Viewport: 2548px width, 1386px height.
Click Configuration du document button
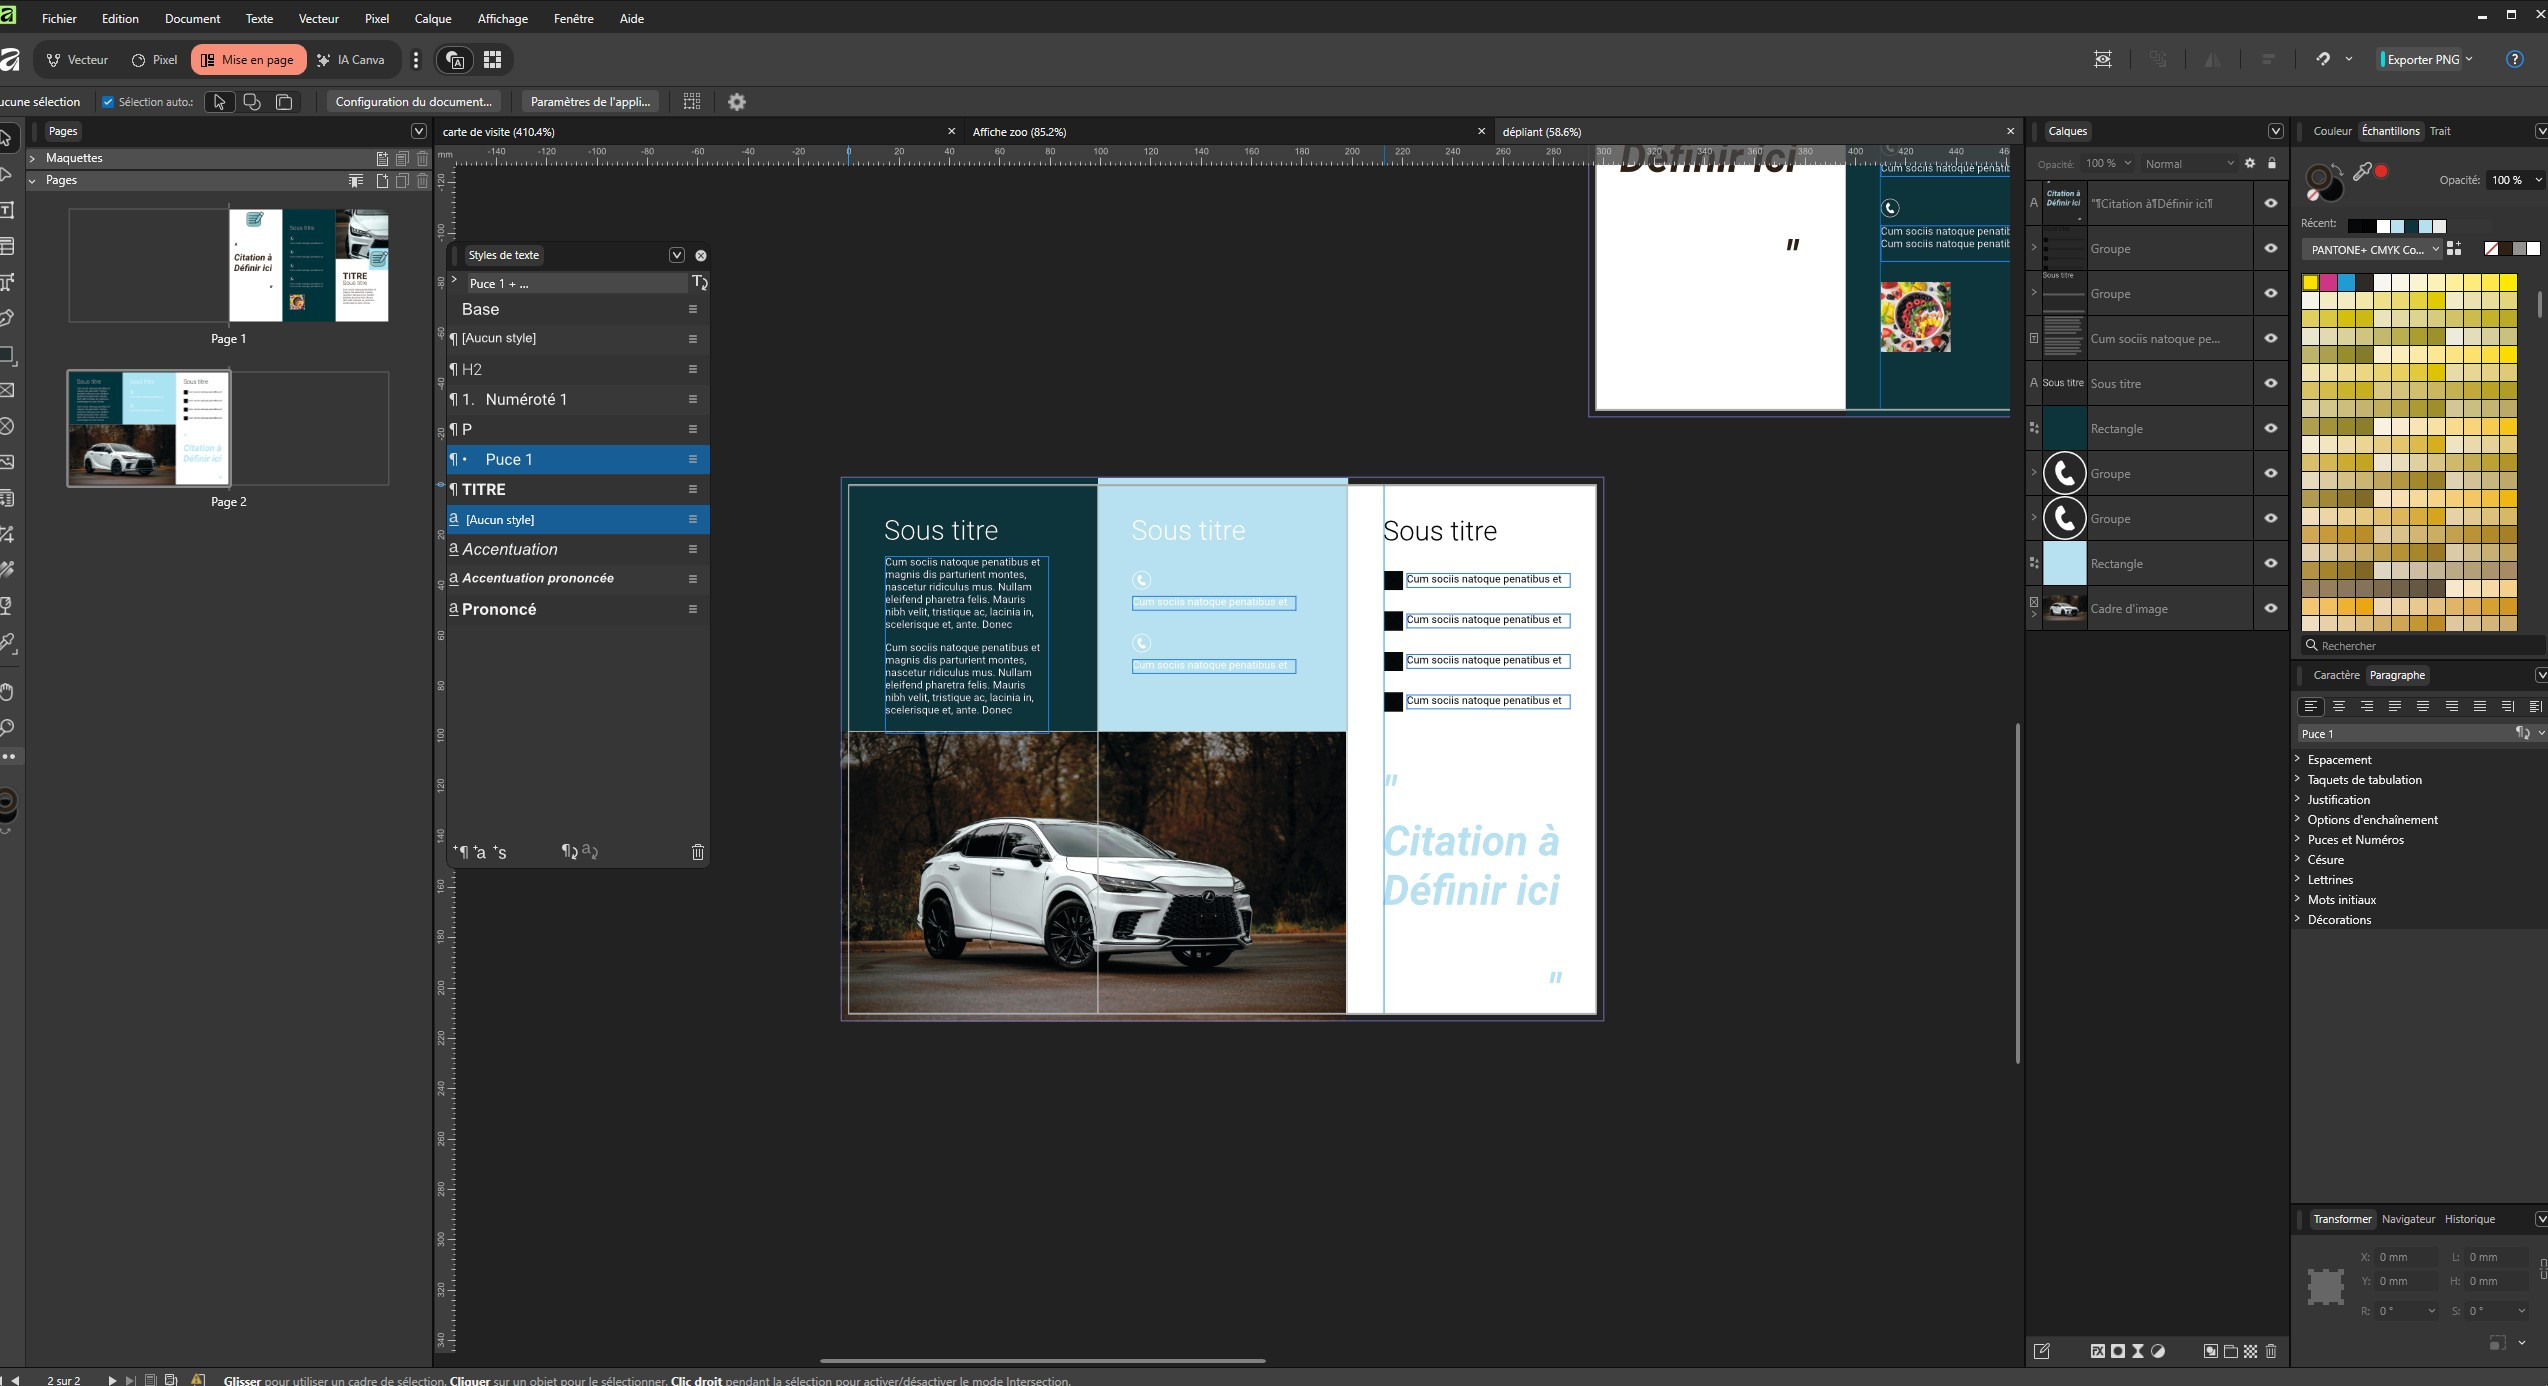pos(413,101)
